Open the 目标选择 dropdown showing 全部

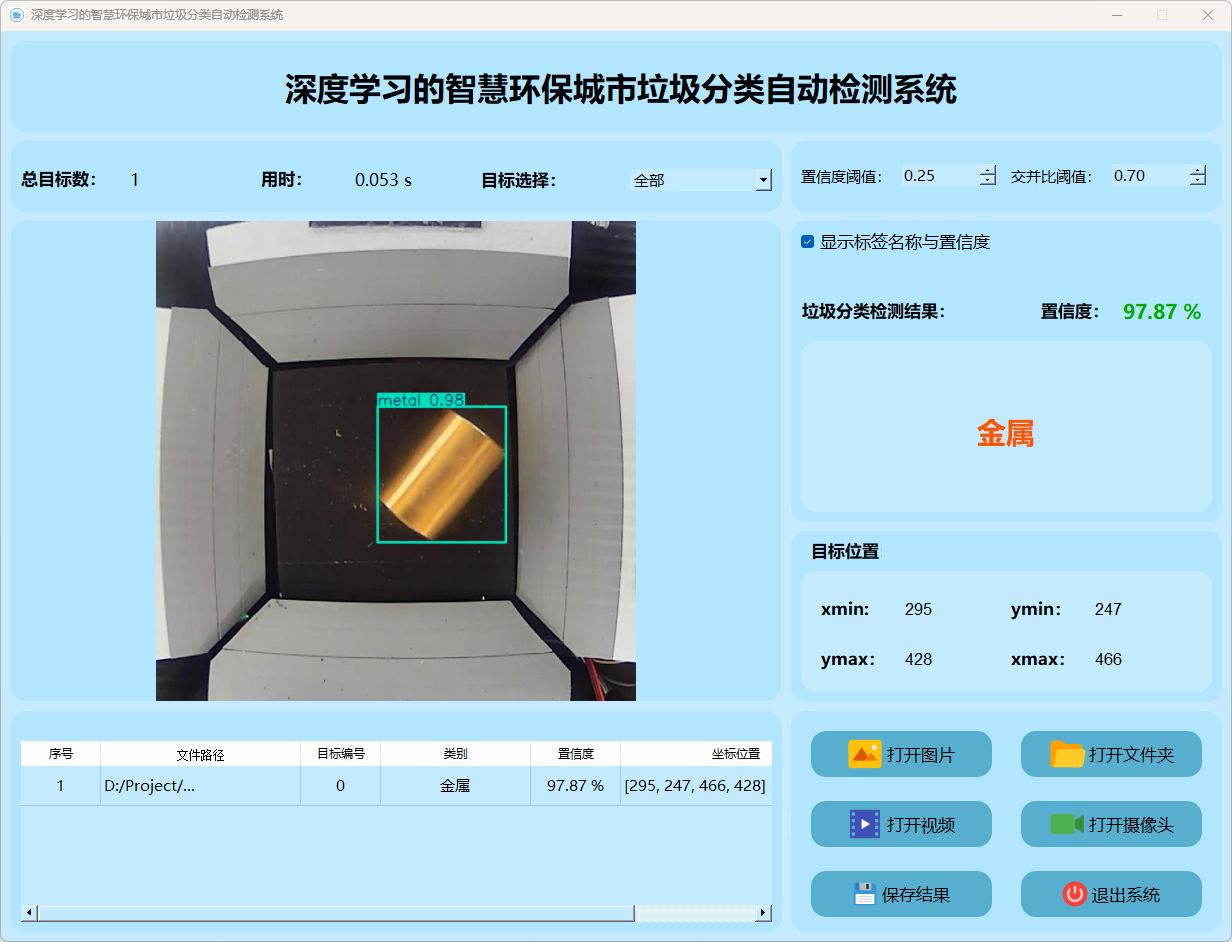click(x=701, y=180)
